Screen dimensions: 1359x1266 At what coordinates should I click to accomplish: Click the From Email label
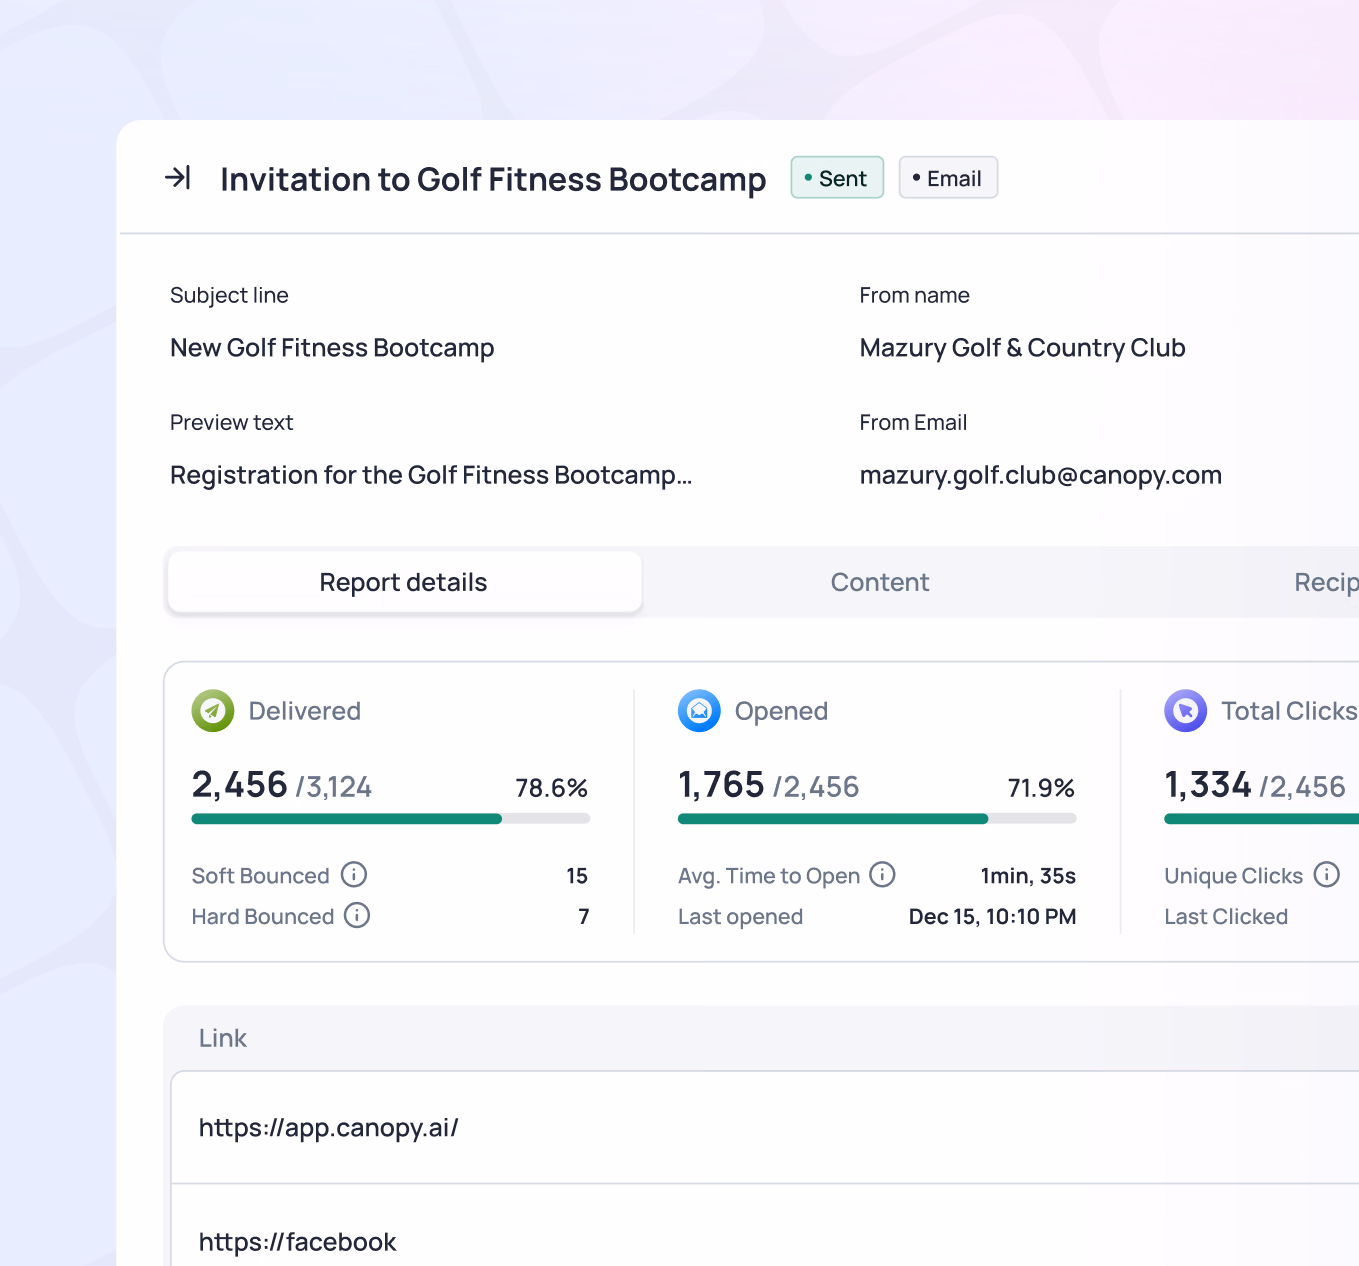tap(913, 422)
